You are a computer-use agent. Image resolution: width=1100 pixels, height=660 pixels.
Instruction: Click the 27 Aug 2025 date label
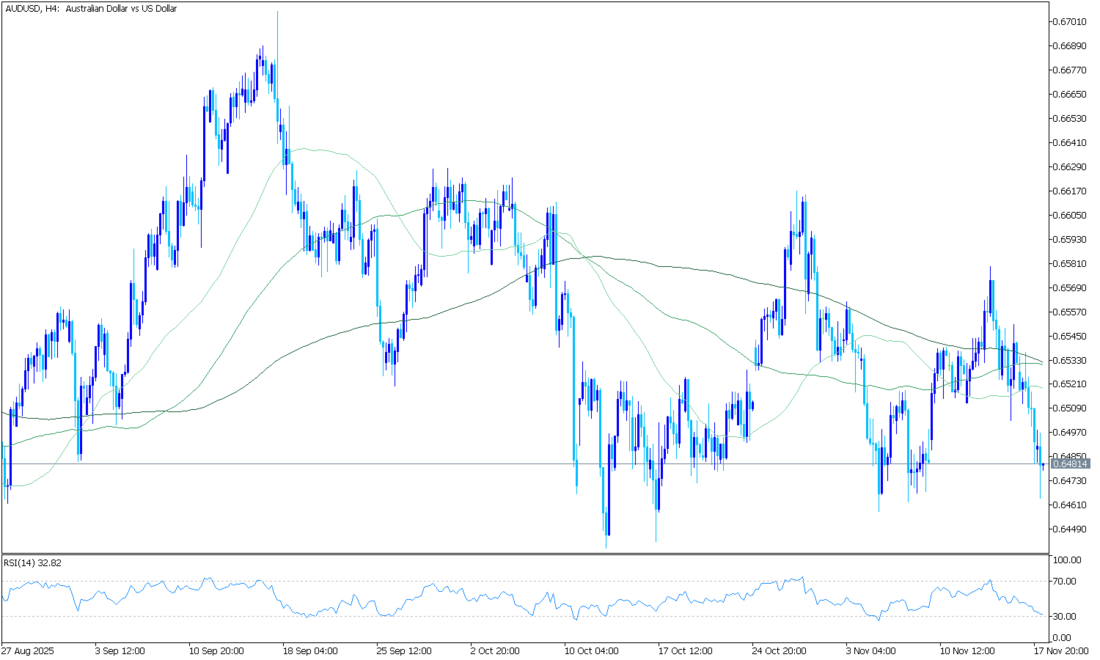[x=27, y=649]
